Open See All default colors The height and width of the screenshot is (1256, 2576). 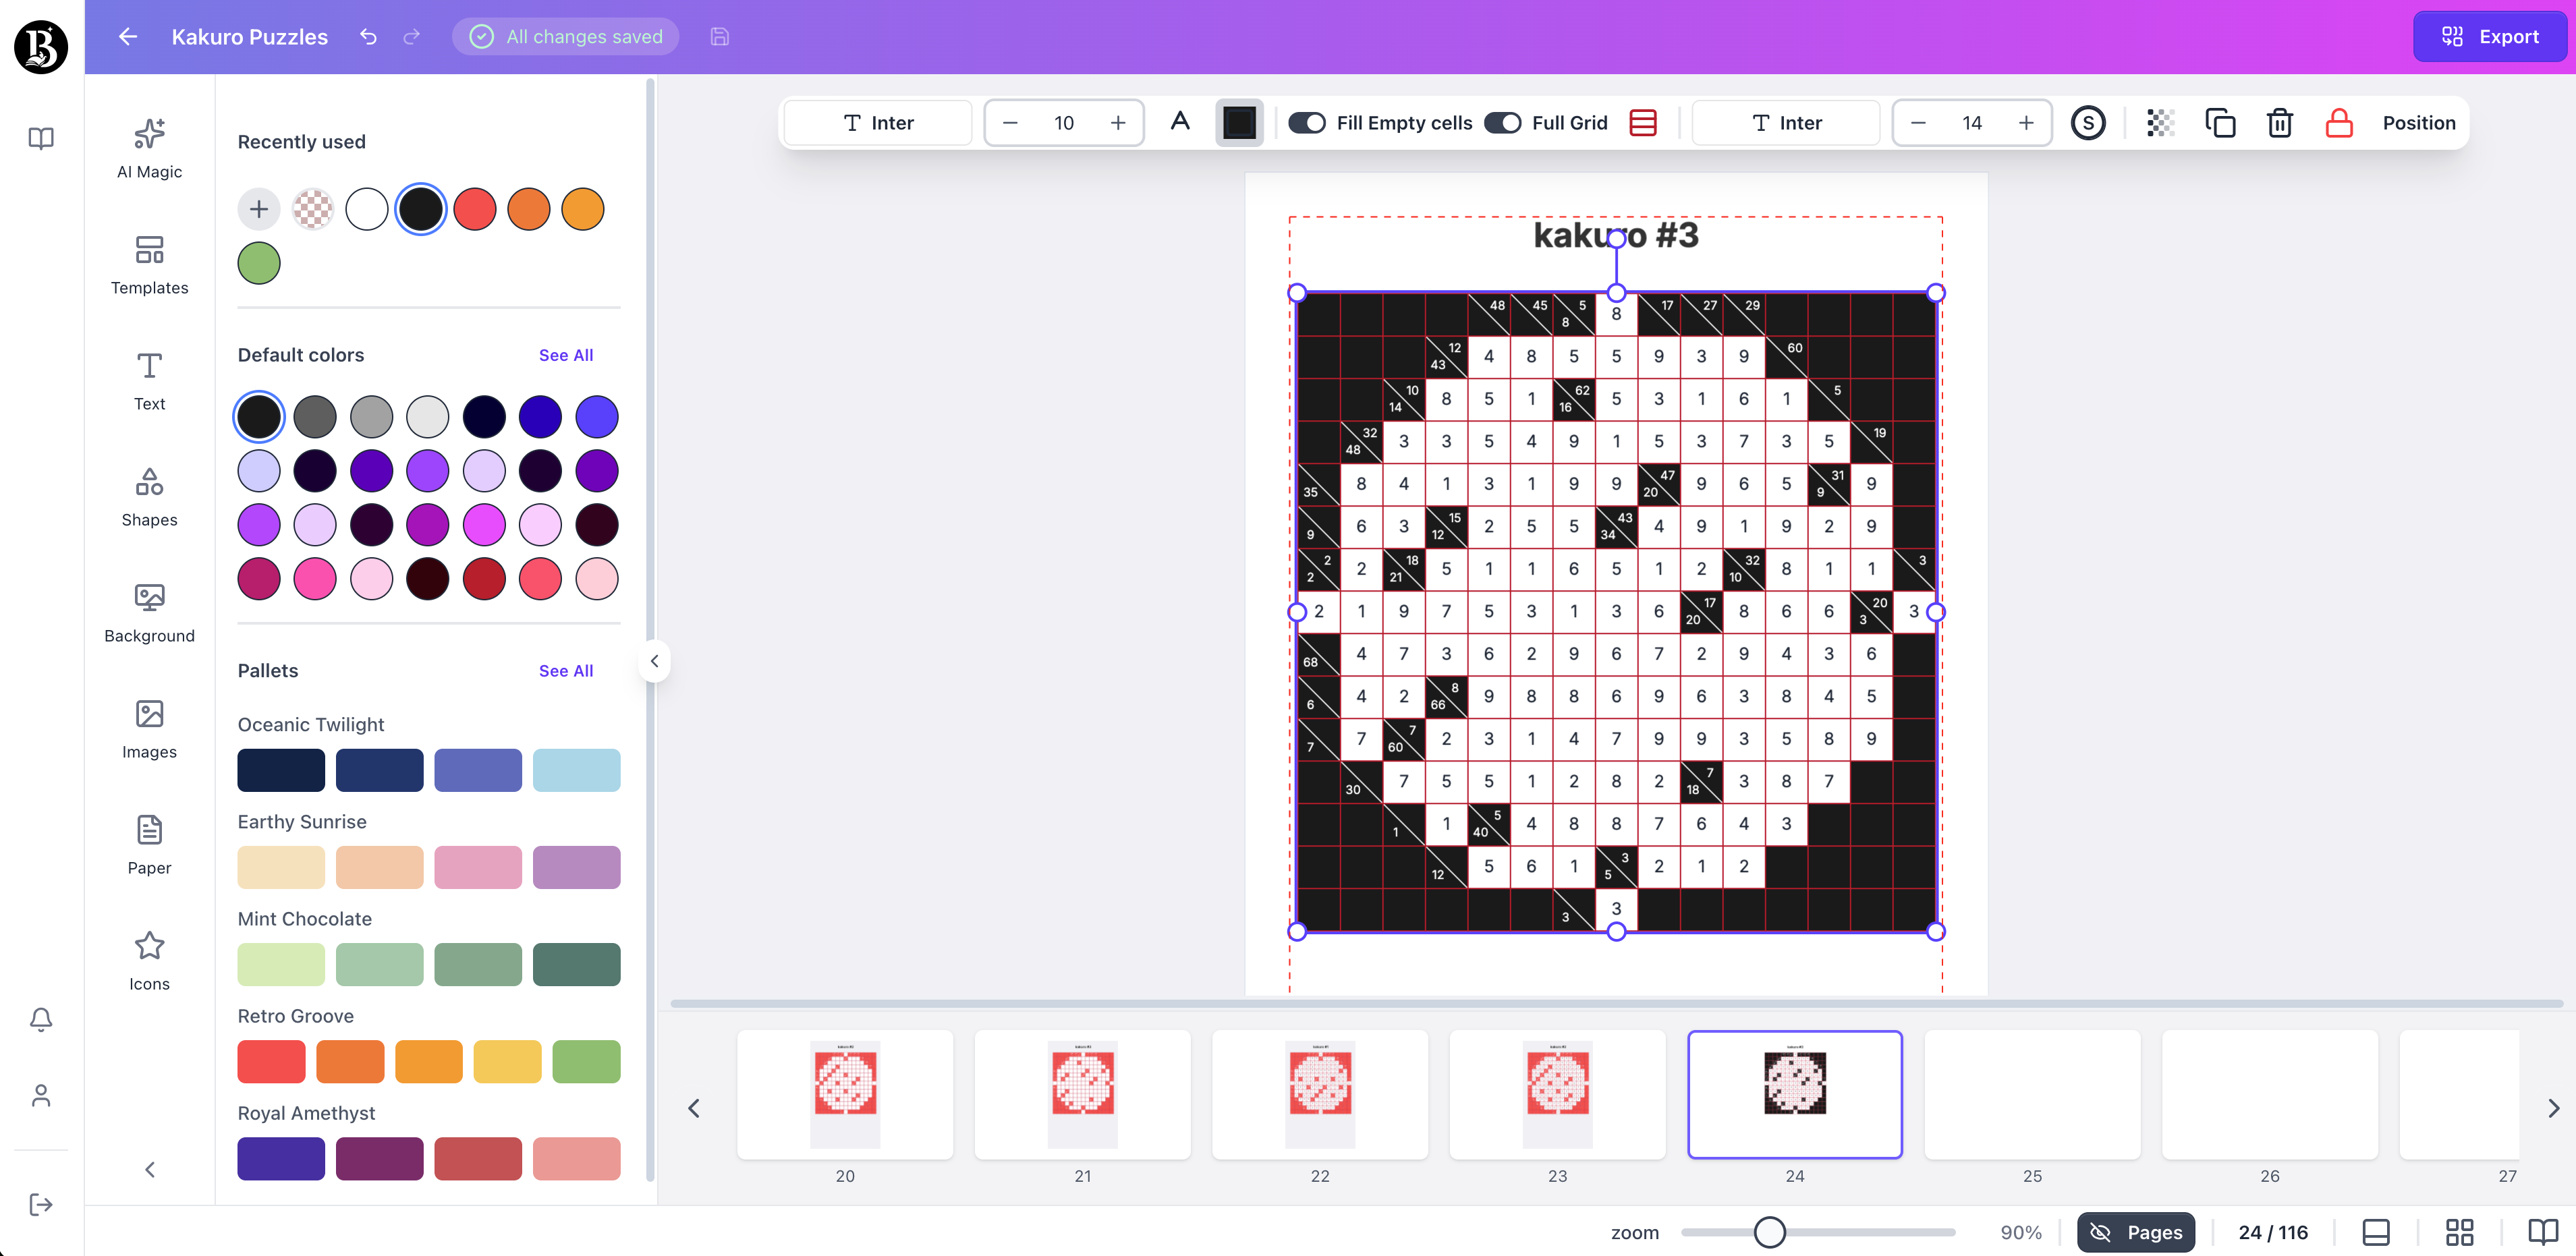tap(566, 355)
